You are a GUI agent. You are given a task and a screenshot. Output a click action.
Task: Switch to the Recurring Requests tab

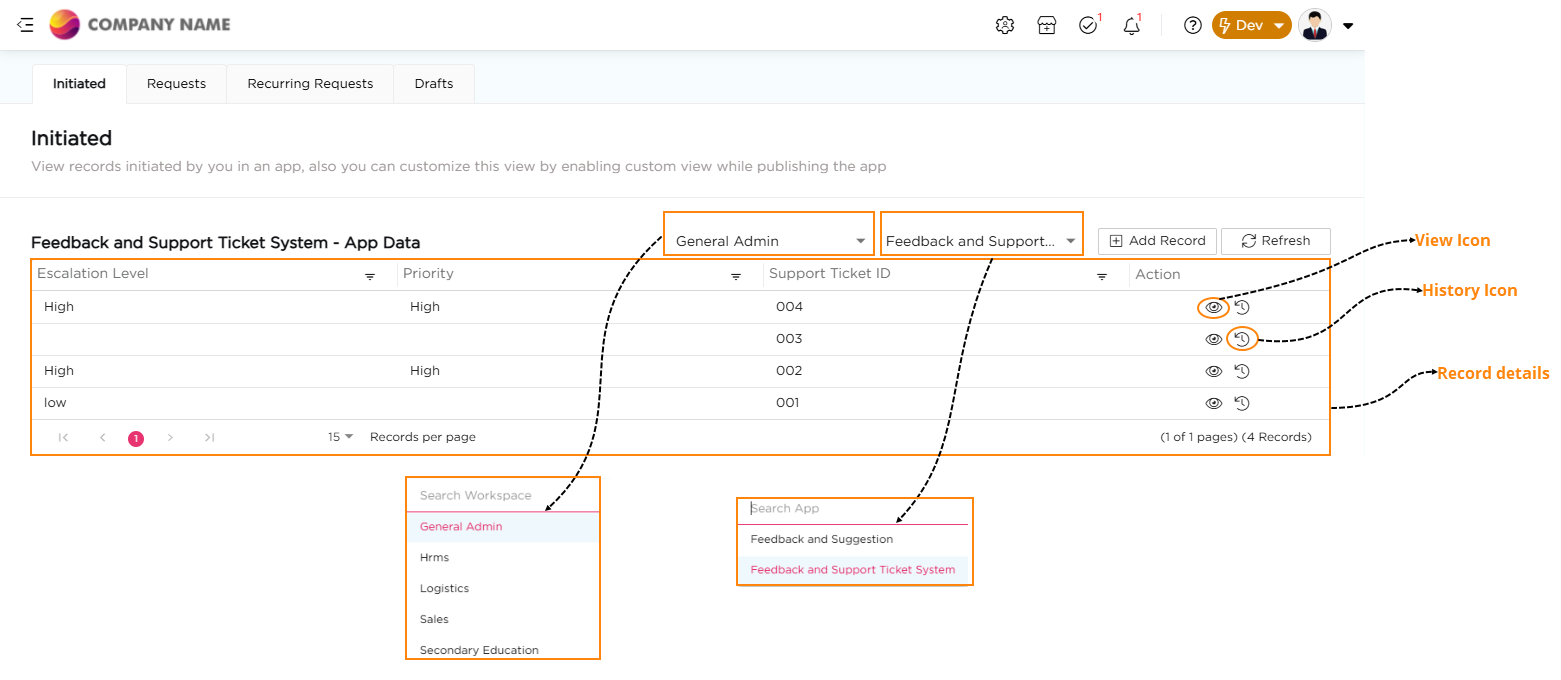coord(310,84)
